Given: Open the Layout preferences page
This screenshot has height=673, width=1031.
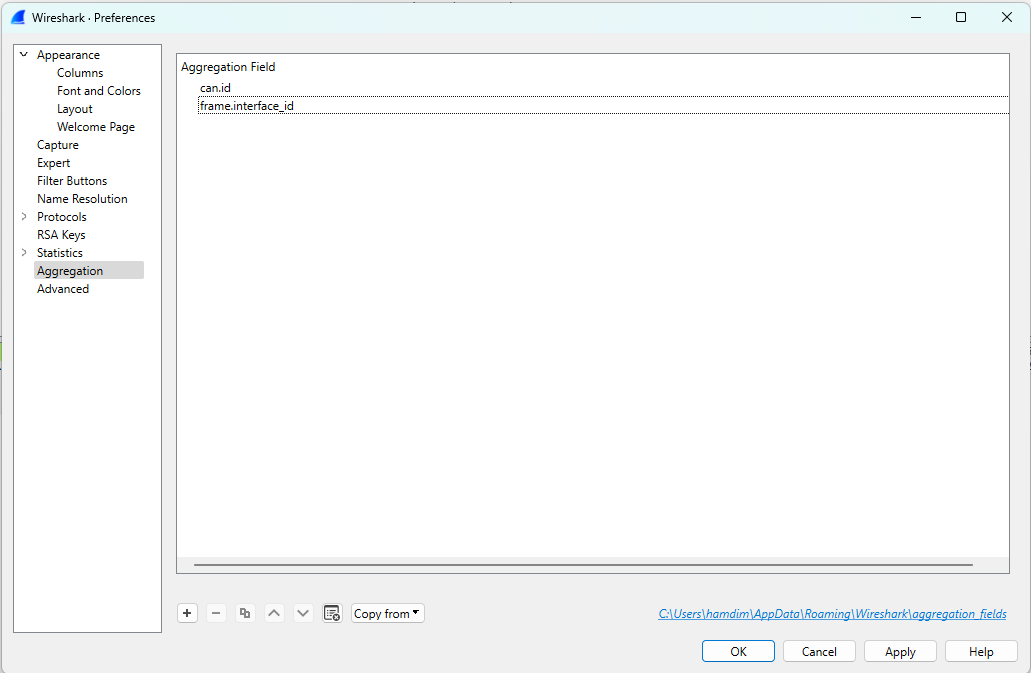Looking at the screenshot, I should point(74,108).
